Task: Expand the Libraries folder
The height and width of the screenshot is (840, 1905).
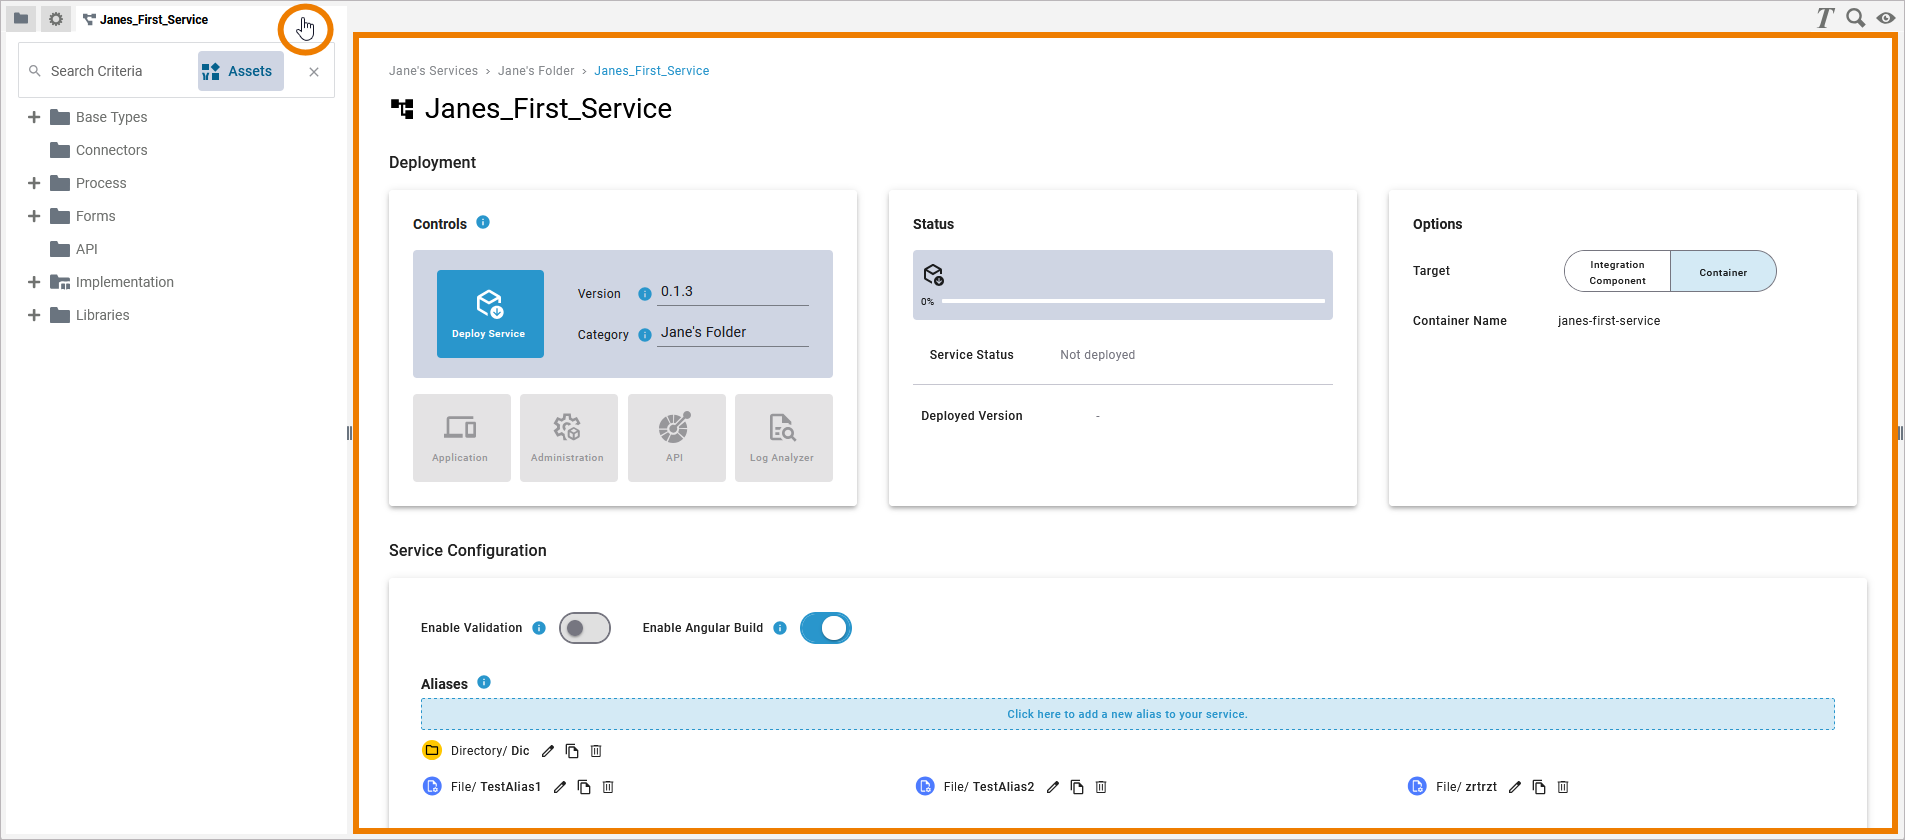Action: point(34,315)
